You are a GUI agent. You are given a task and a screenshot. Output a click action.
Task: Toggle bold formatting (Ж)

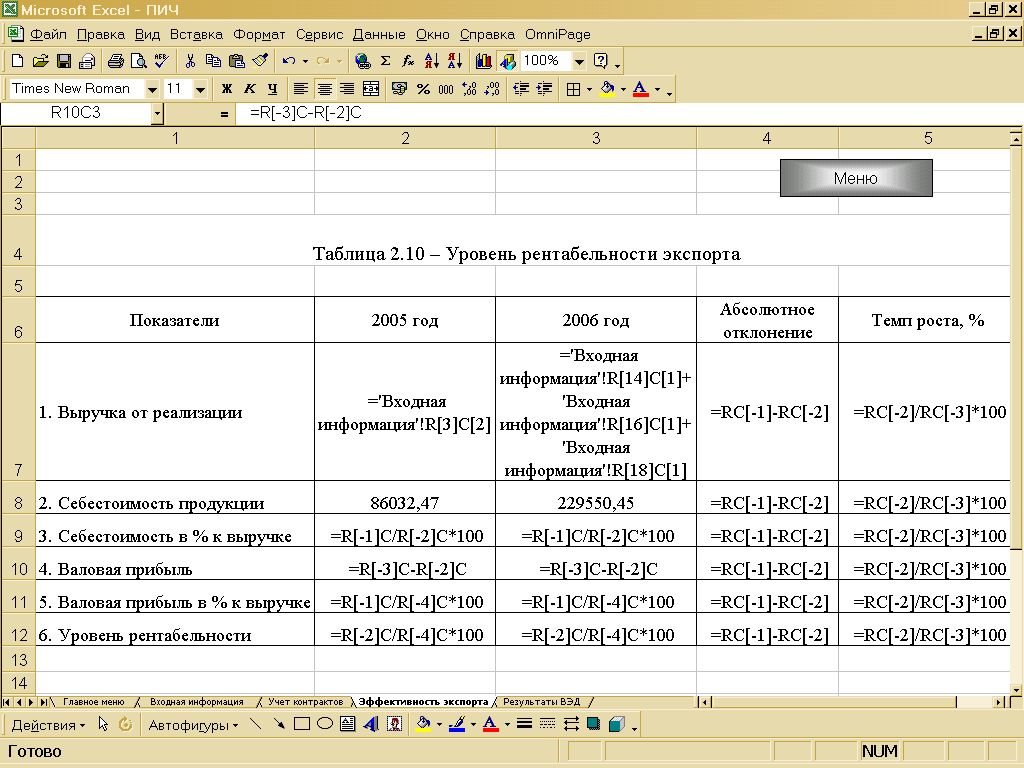click(x=227, y=89)
